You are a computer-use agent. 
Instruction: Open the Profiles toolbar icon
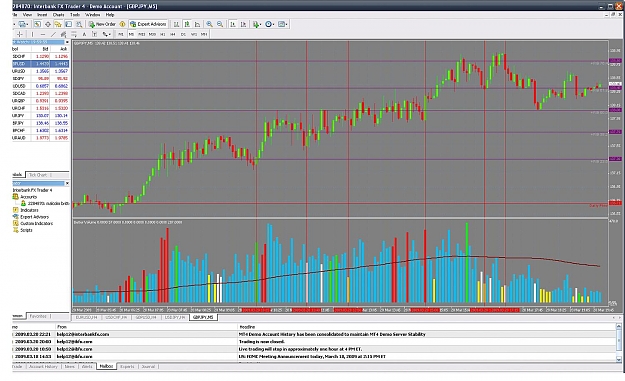tap(24, 24)
